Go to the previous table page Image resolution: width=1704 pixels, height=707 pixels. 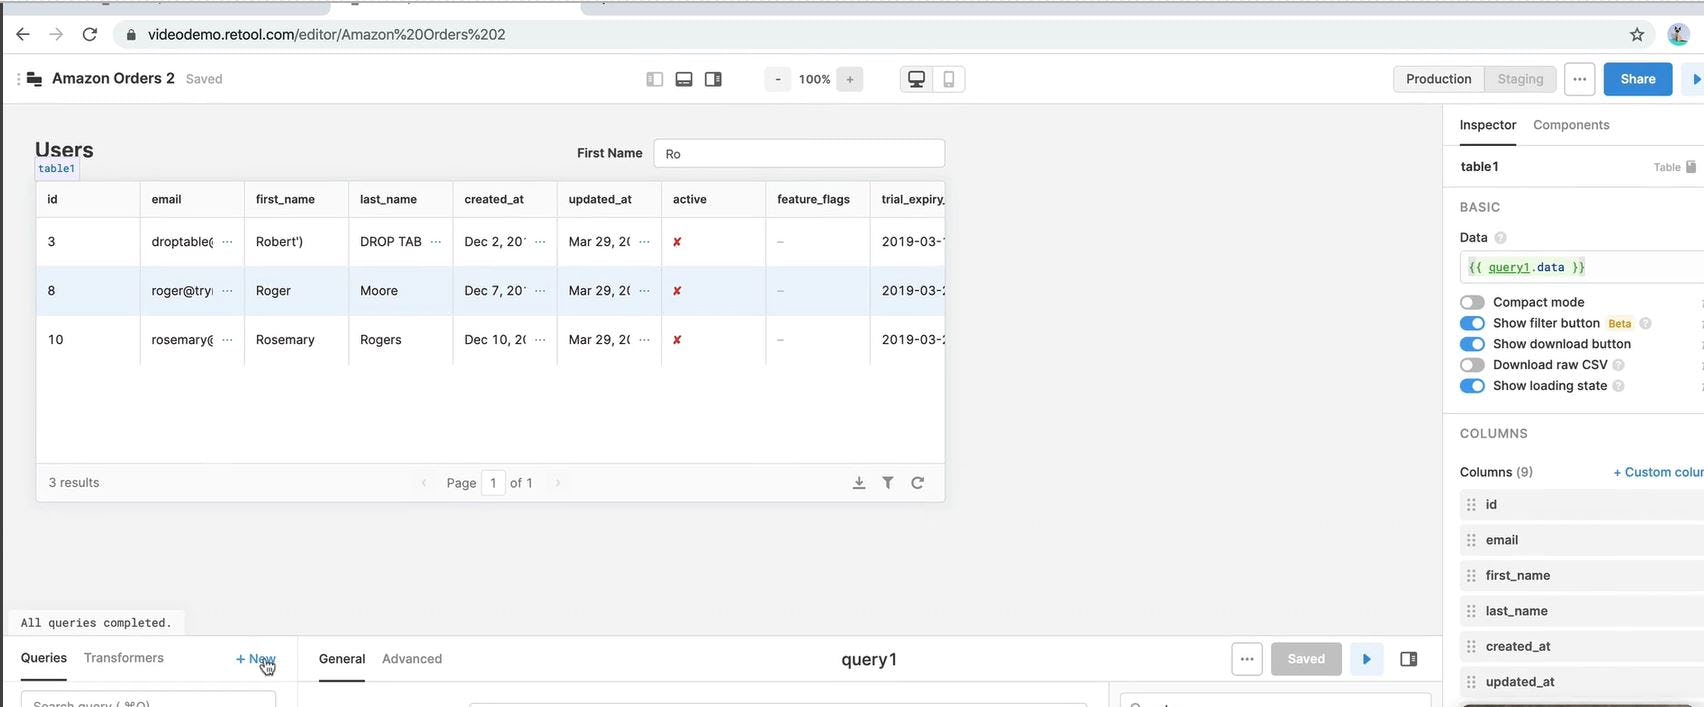point(424,483)
